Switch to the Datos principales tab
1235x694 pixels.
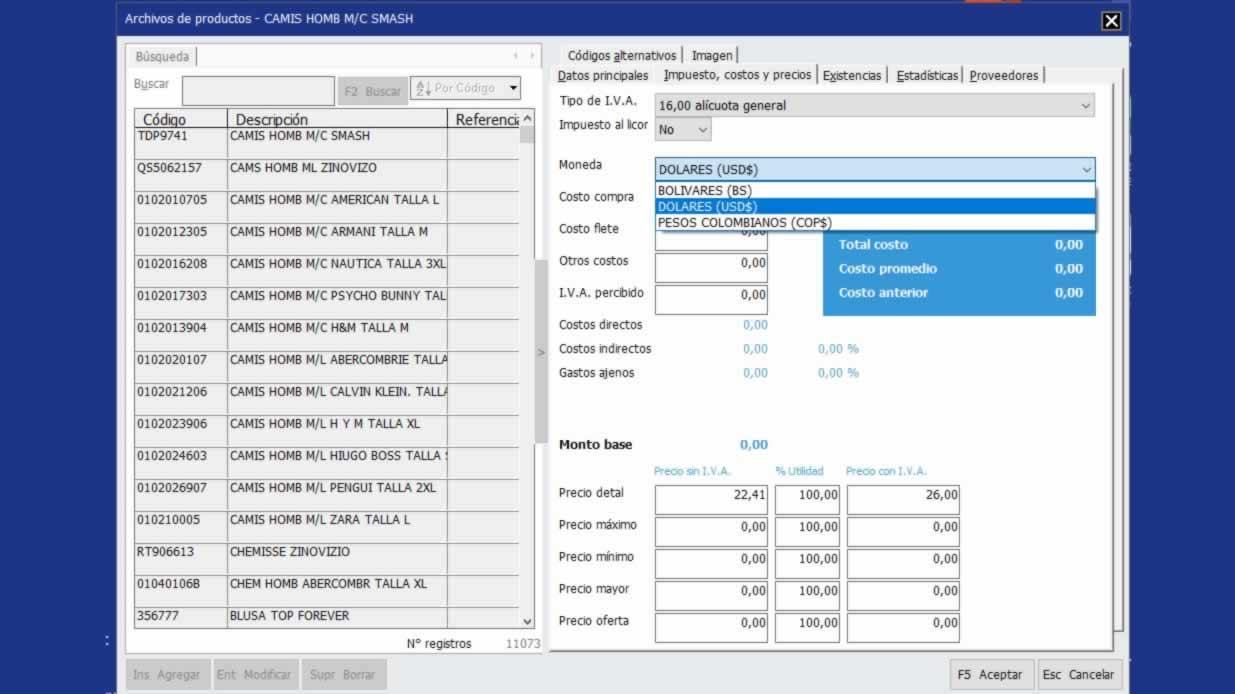pyautogui.click(x=603, y=76)
